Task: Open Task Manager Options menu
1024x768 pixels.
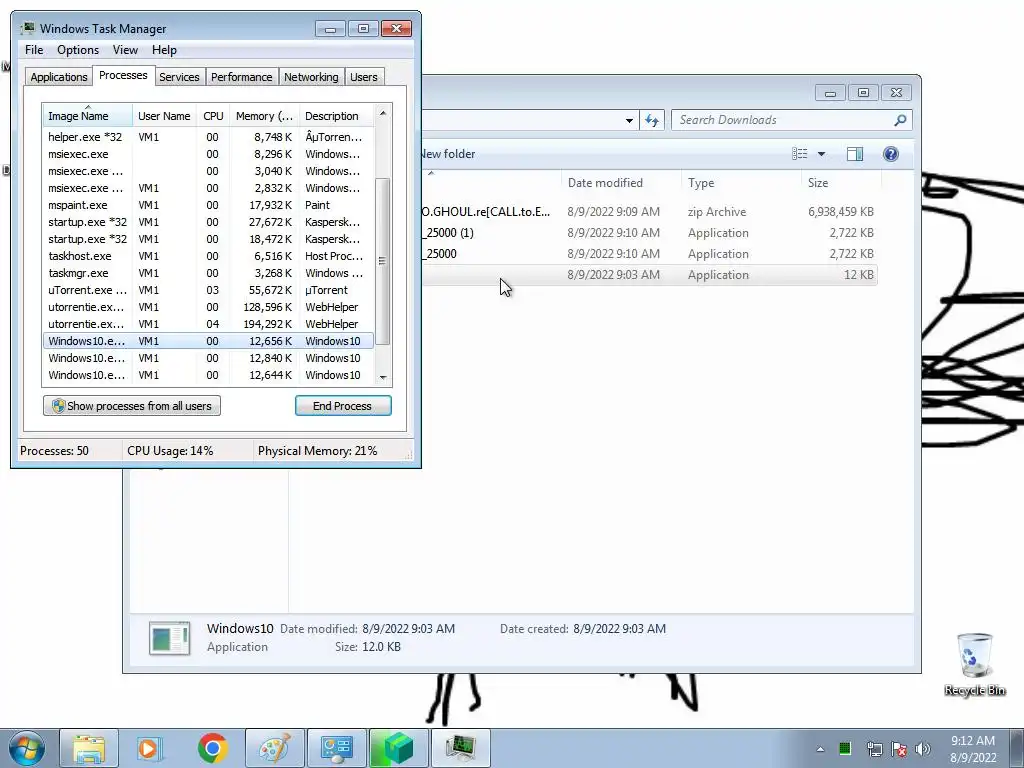Action: point(78,50)
